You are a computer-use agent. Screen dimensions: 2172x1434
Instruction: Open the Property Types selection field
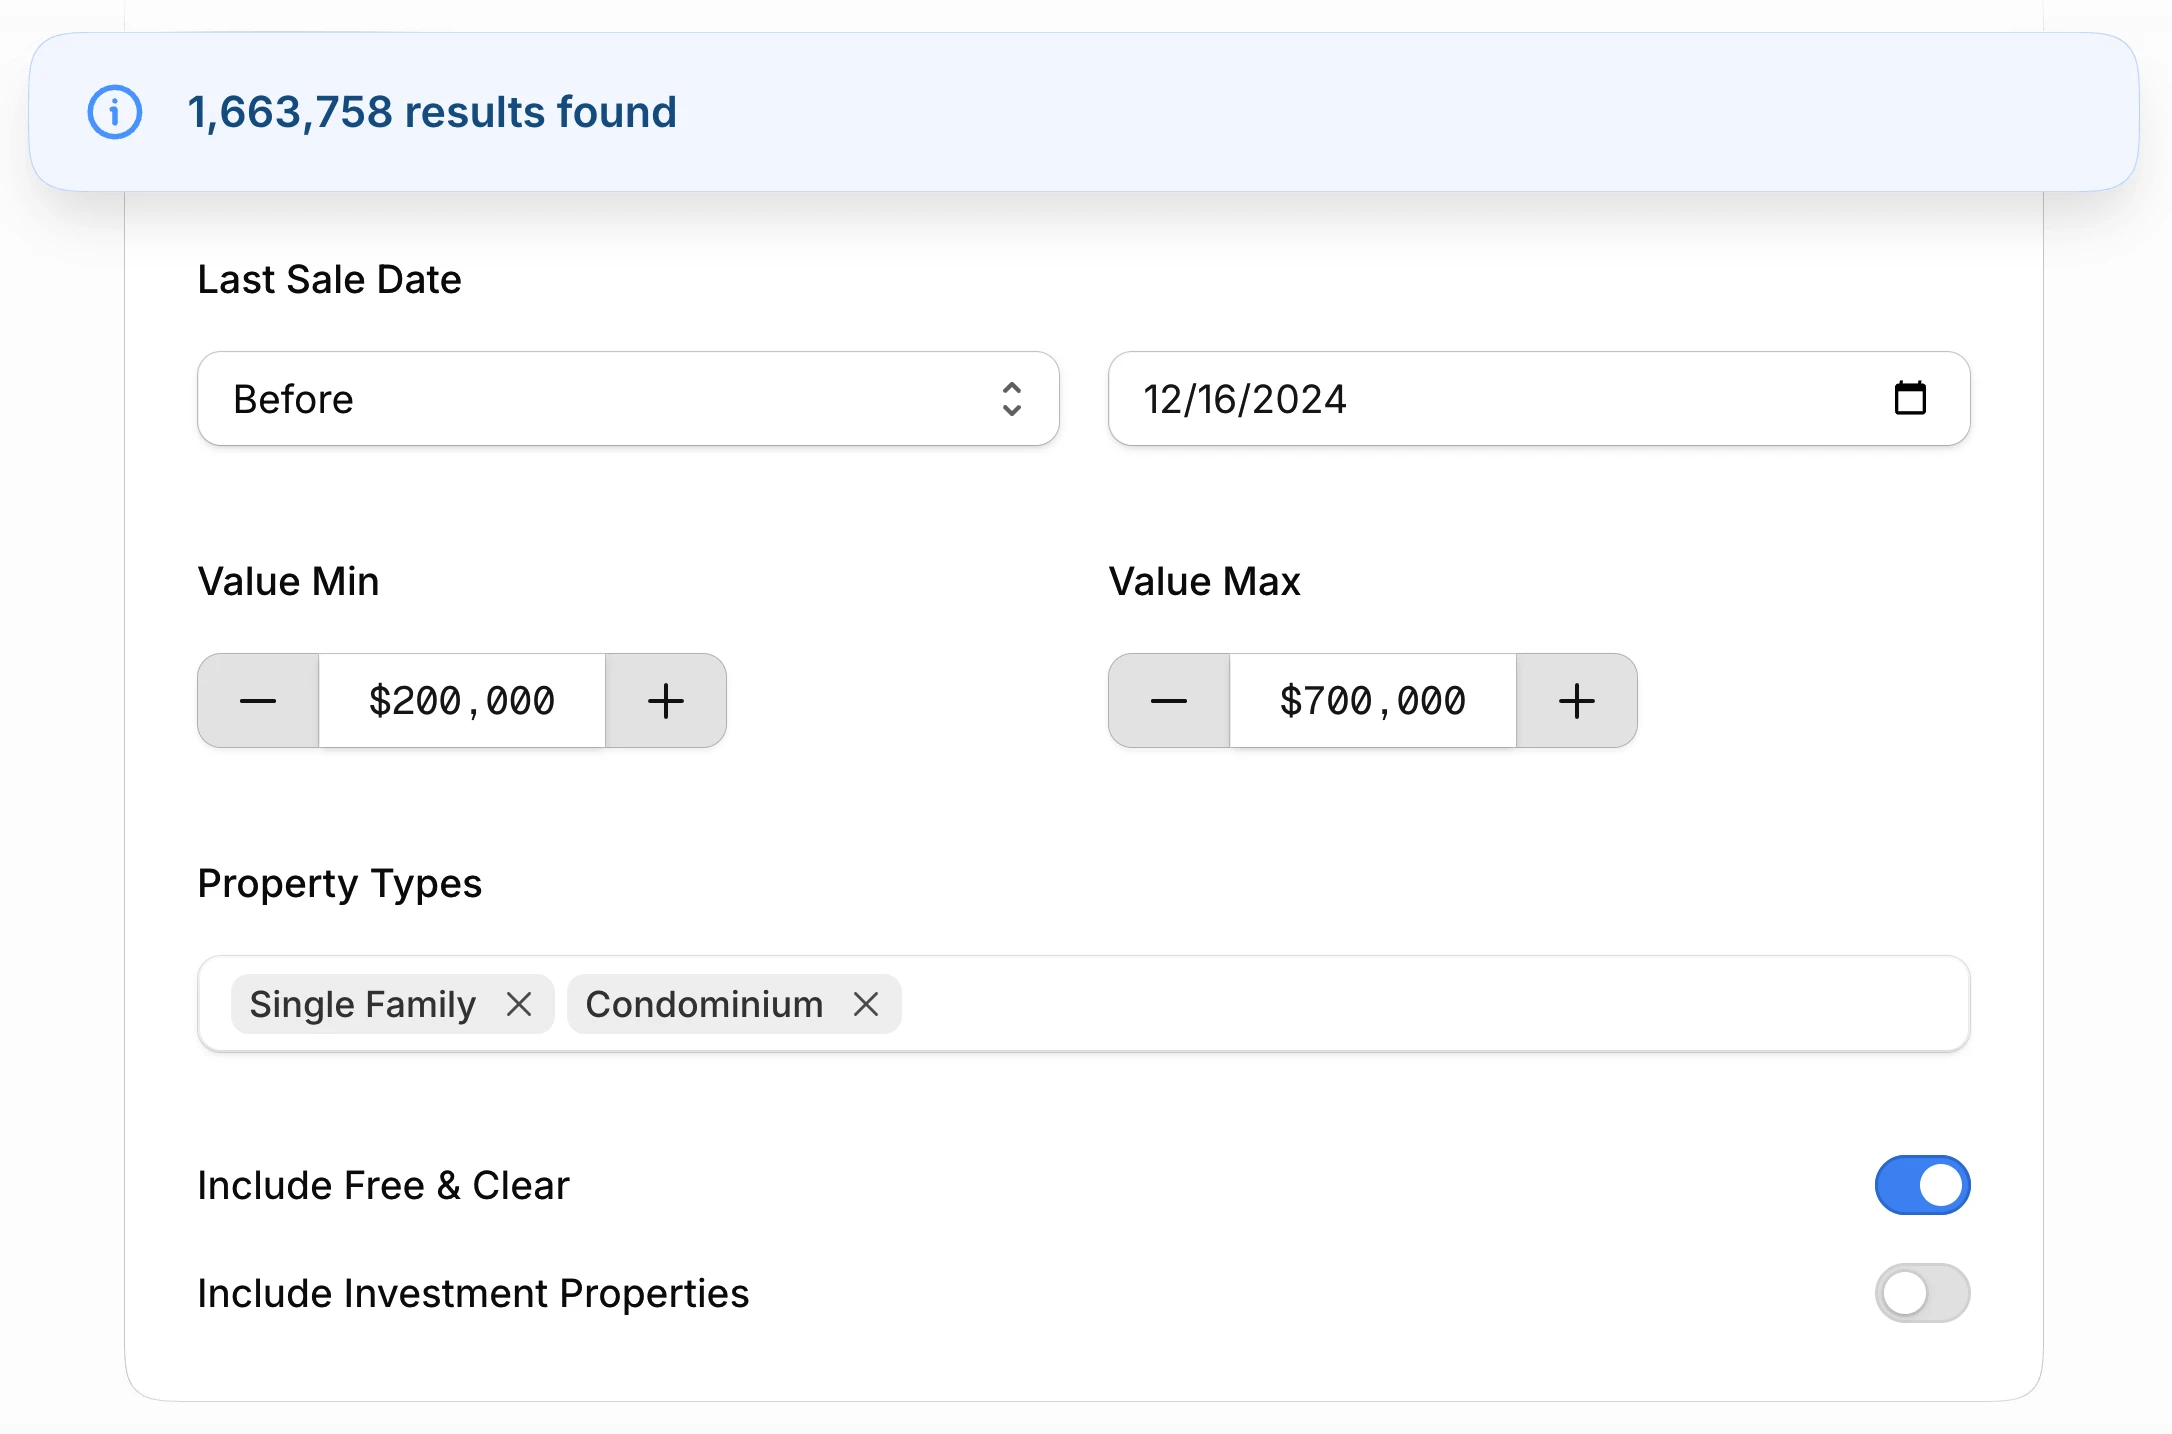click(1400, 1004)
